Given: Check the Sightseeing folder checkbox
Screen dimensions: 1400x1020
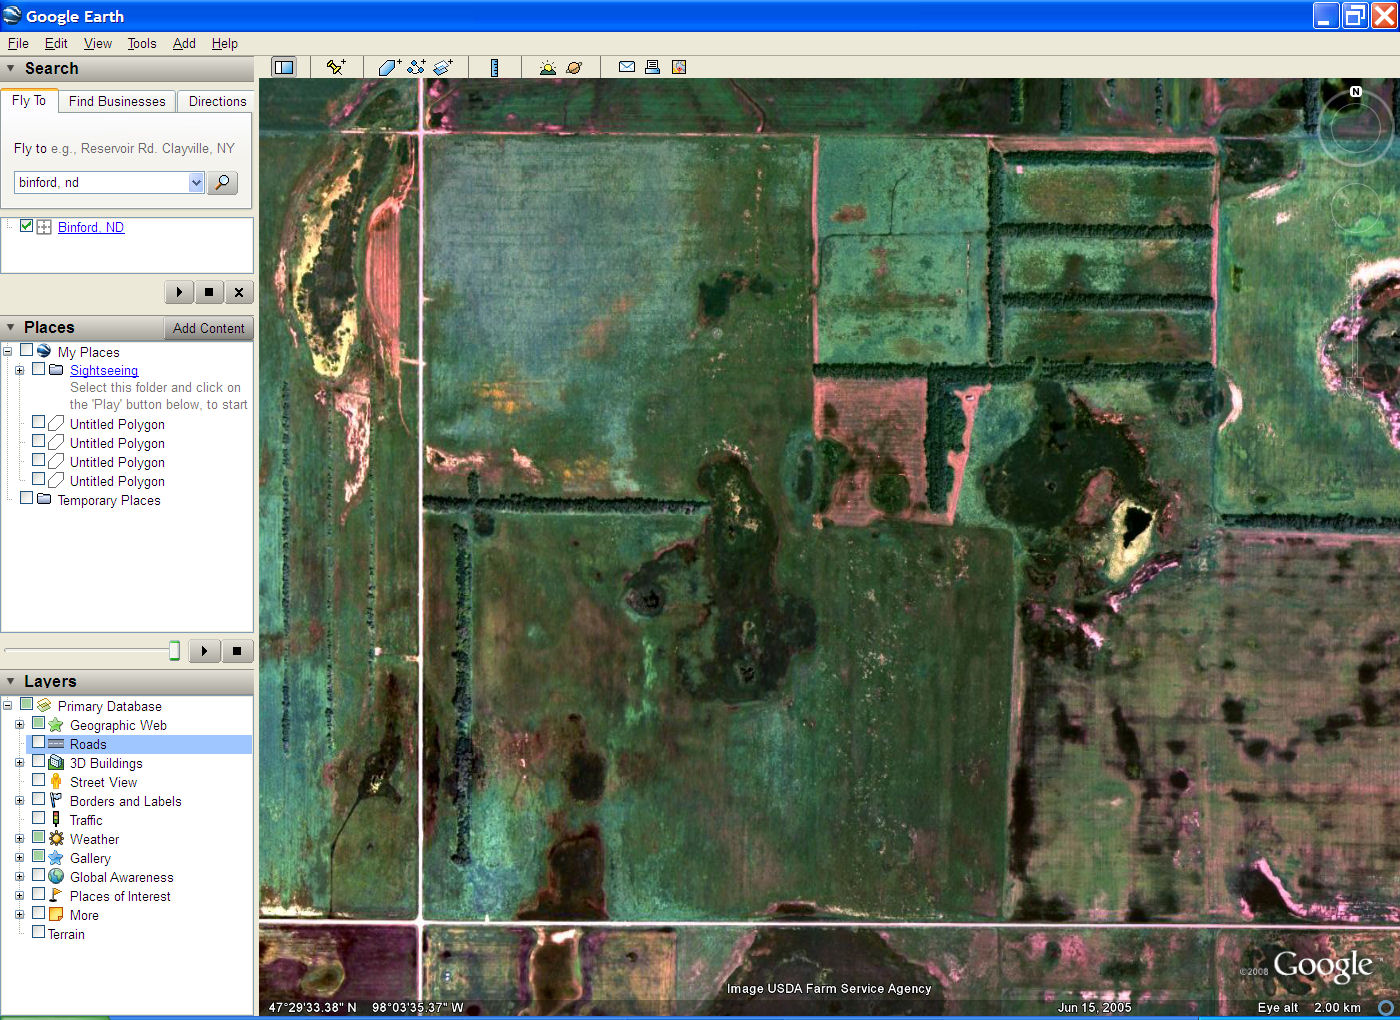Looking at the screenshot, I should (x=38, y=369).
